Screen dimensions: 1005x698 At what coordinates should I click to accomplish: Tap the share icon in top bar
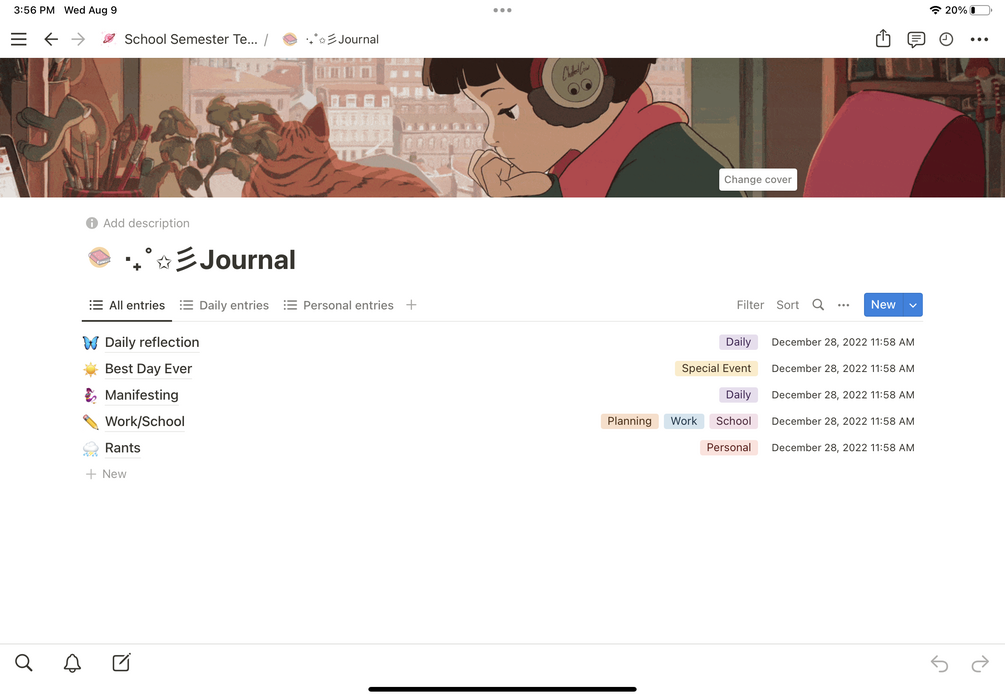click(x=883, y=38)
